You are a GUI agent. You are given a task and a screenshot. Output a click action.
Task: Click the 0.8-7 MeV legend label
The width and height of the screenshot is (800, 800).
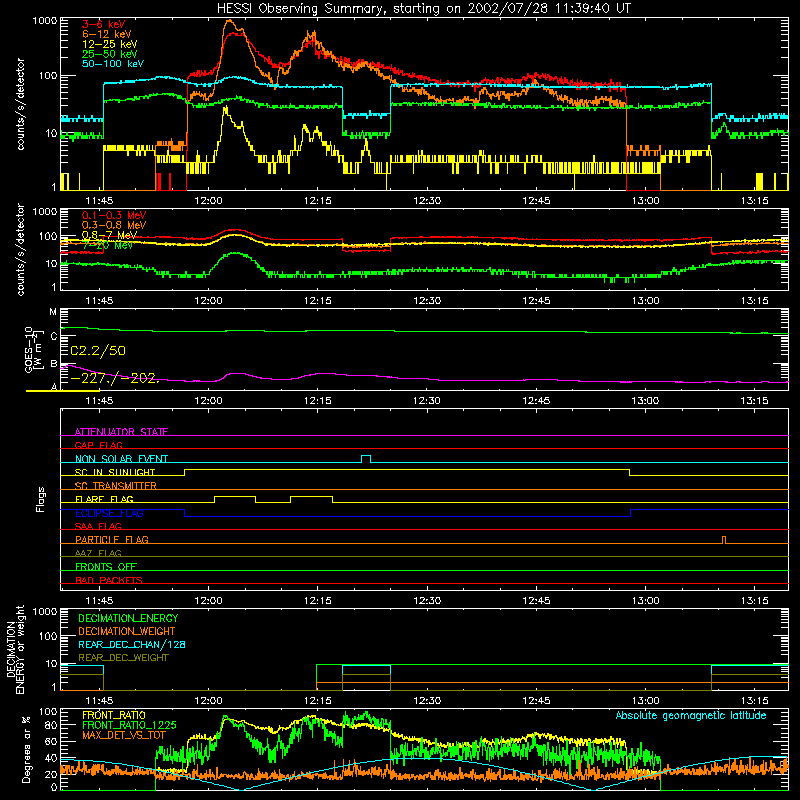point(109,235)
